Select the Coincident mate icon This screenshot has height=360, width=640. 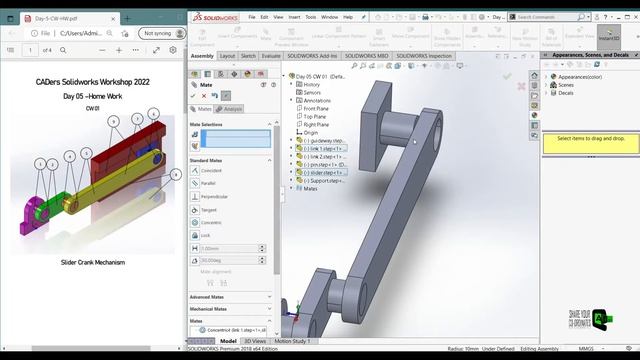point(195,171)
